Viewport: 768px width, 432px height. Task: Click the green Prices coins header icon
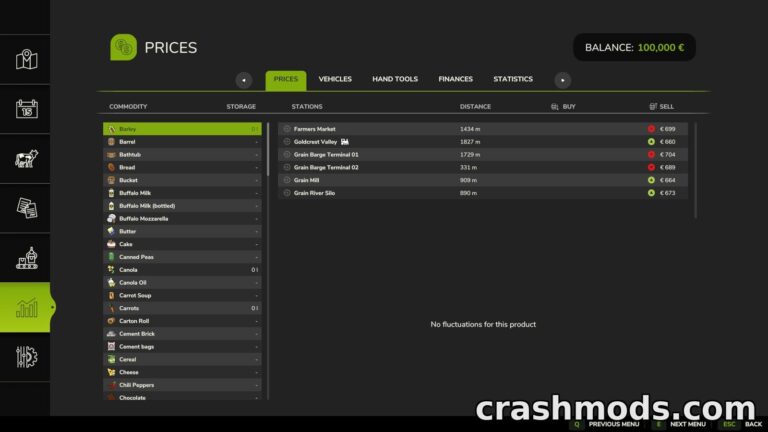(x=123, y=48)
